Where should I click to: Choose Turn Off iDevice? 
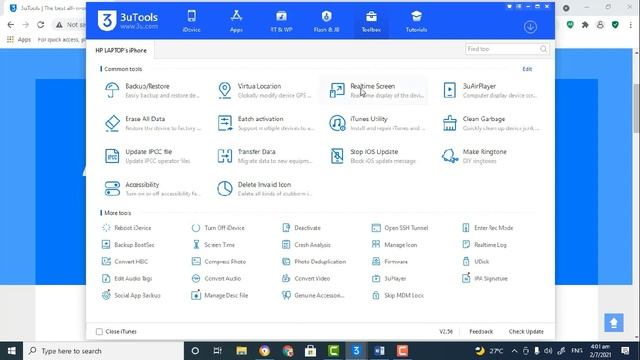(x=218, y=228)
